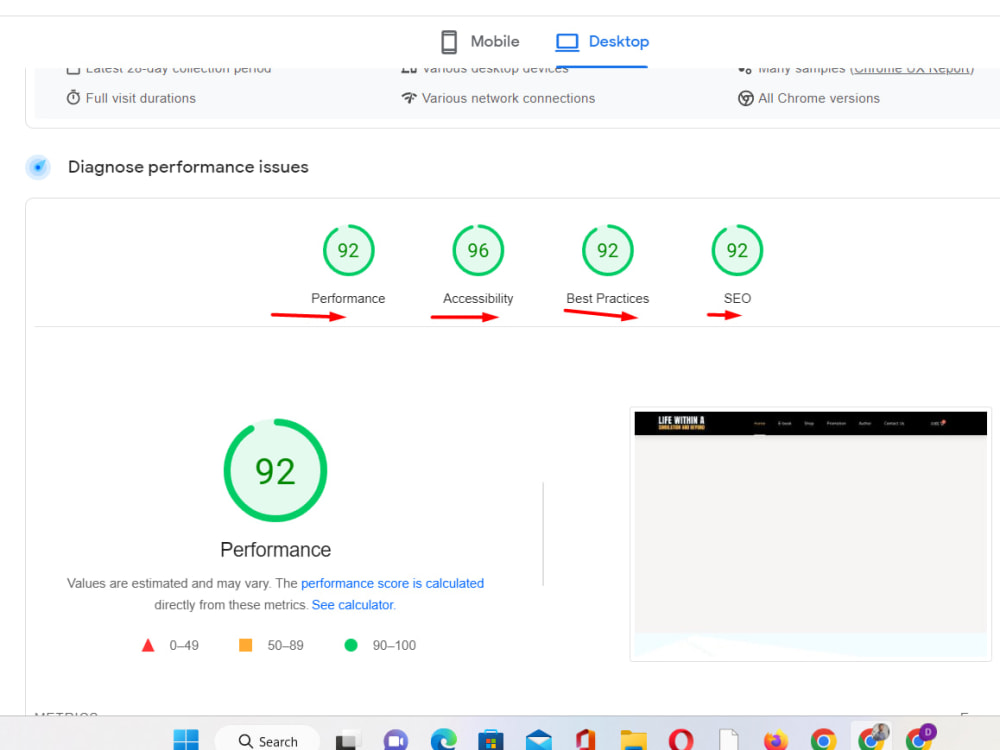Screen dimensions: 1000x750
Task: Click the mobile phone icon
Action: point(449,42)
